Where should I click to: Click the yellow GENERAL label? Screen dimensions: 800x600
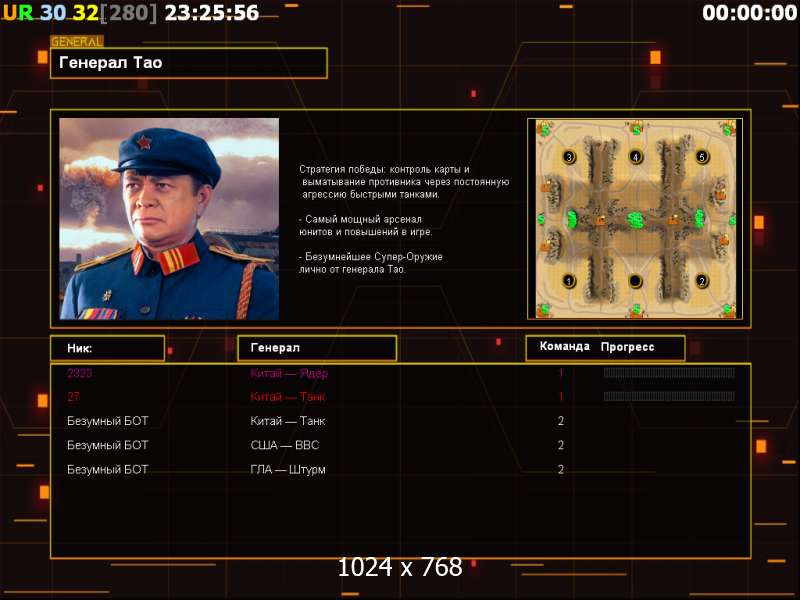pos(77,41)
